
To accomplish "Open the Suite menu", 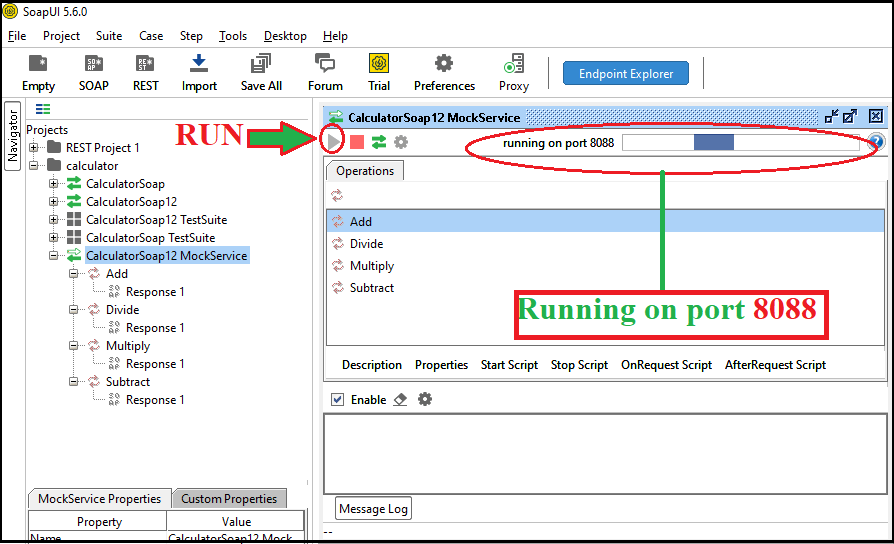I will 109,35.
